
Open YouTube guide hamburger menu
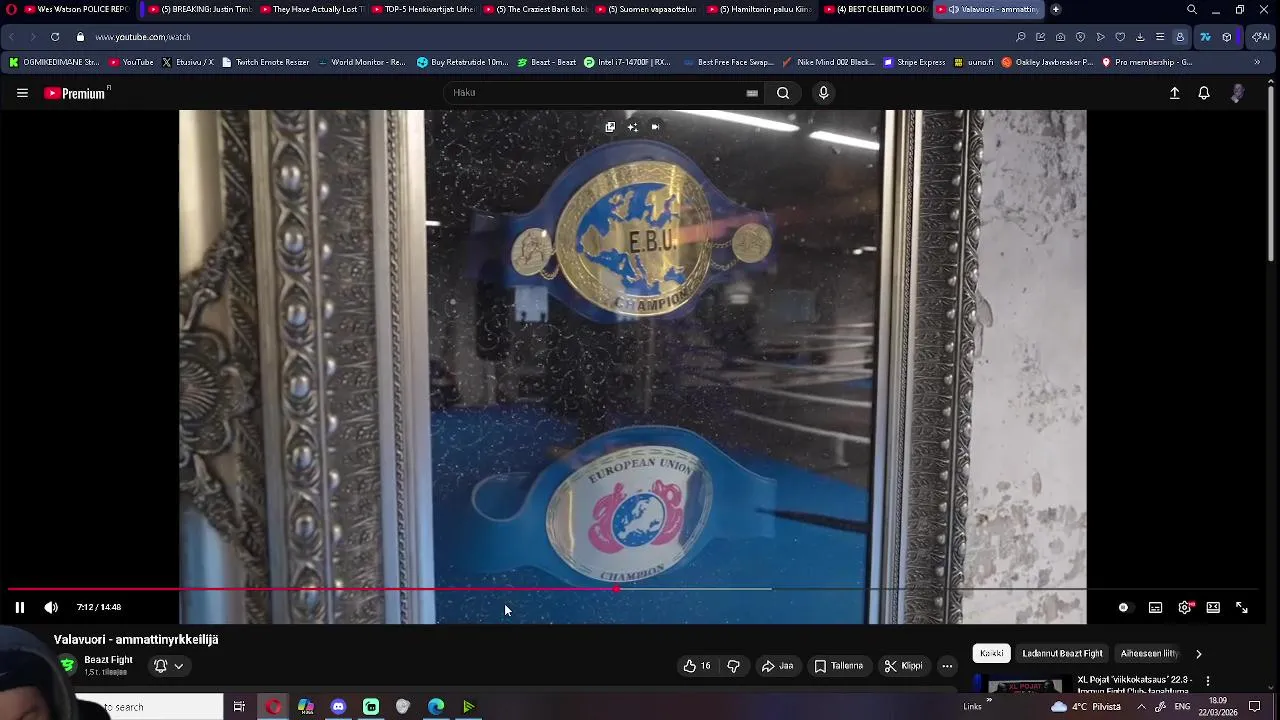coord(22,93)
